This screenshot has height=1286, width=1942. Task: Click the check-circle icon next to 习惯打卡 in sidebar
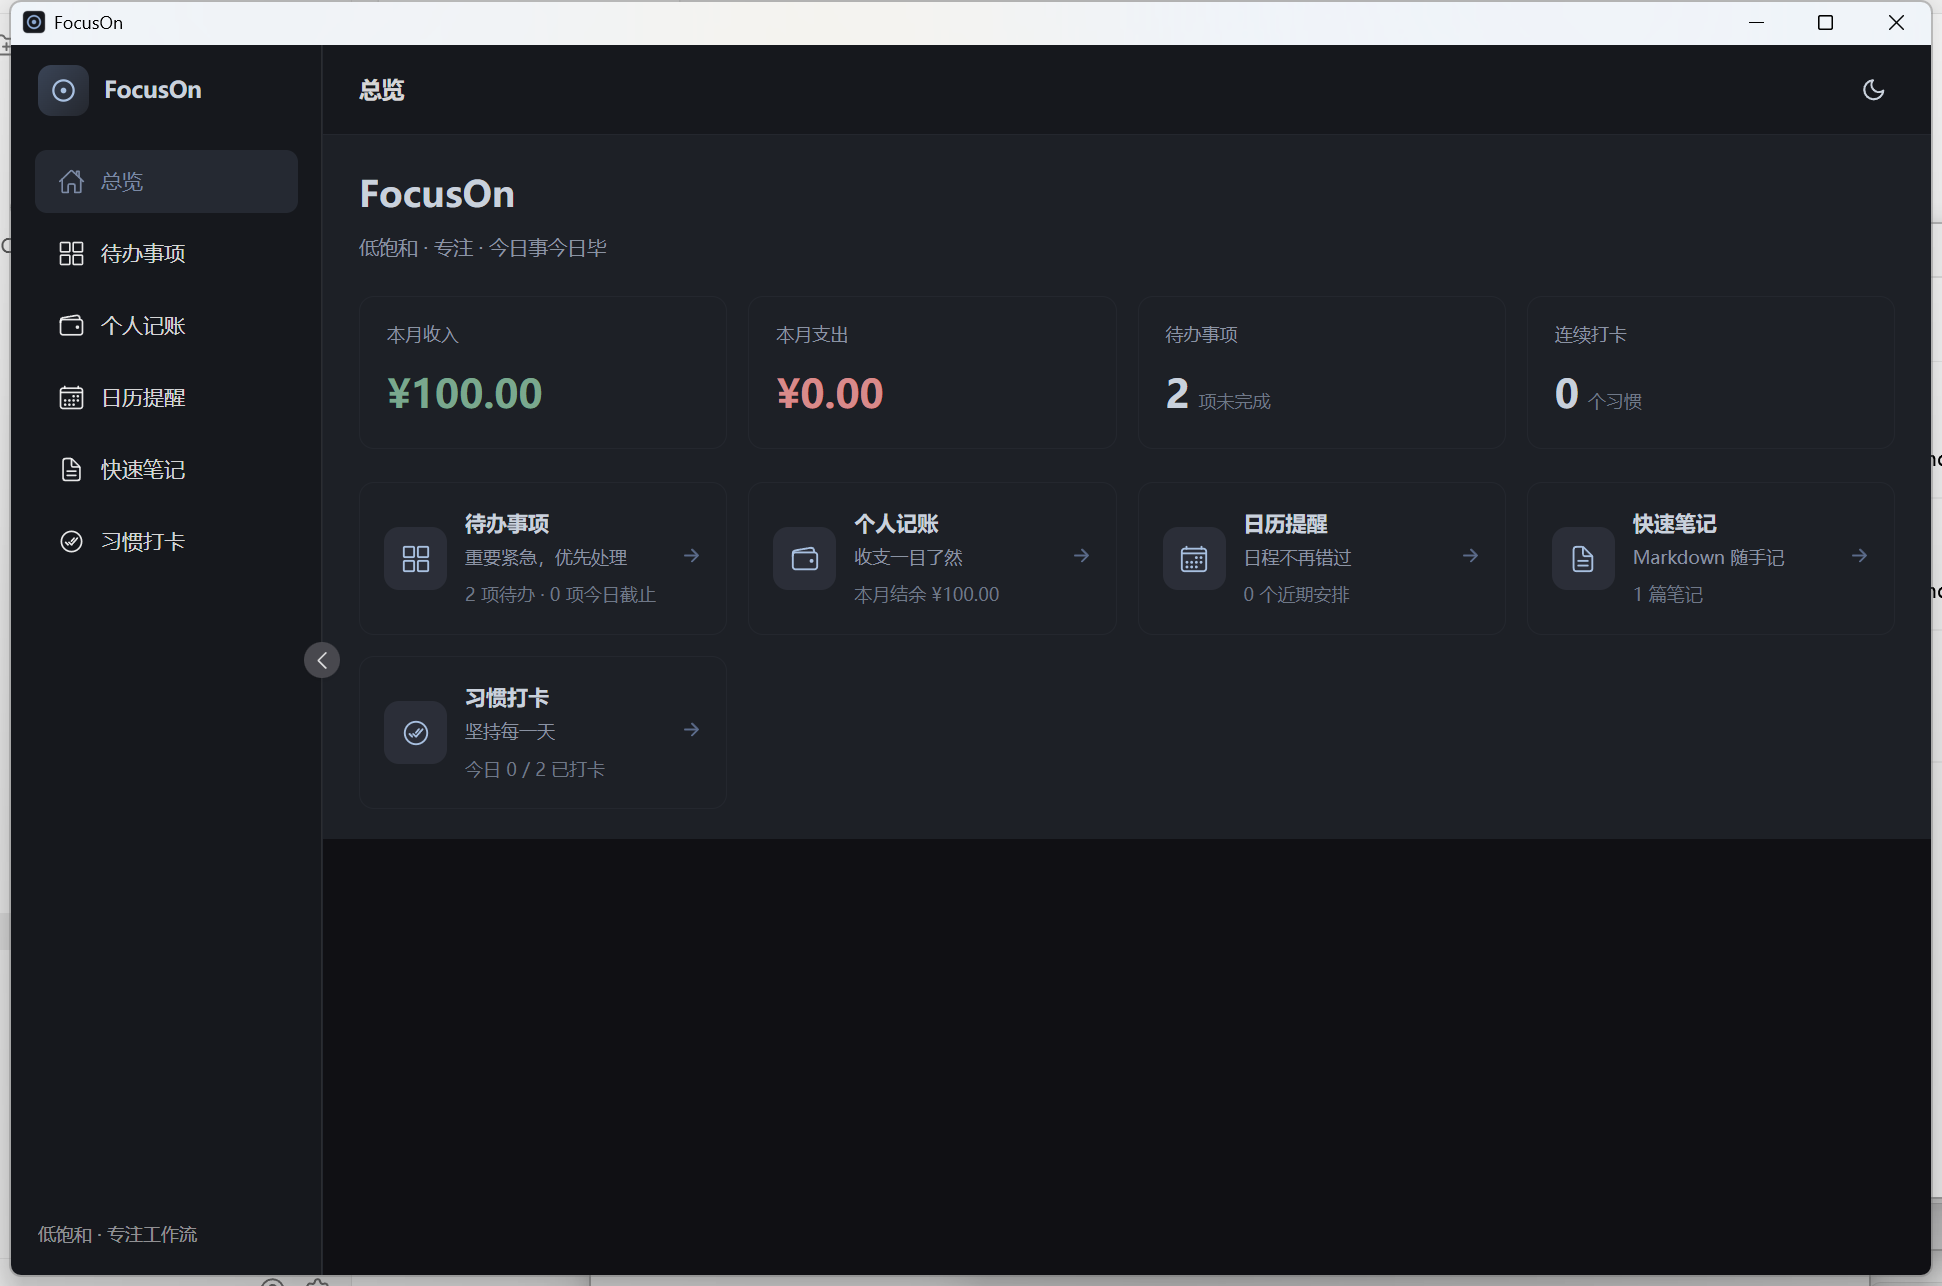pos(71,541)
